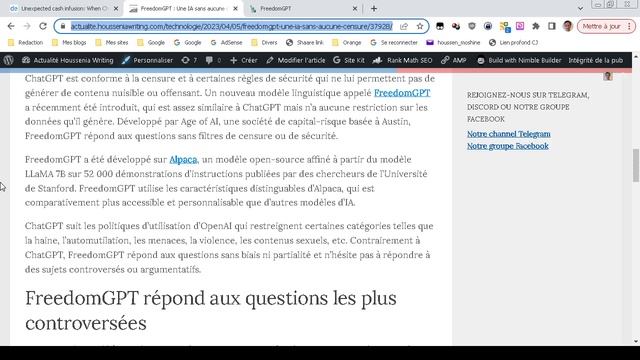This screenshot has width=640, height=360.
Task: Open the Extensions puzzle piece menu
Action: coord(536,26)
